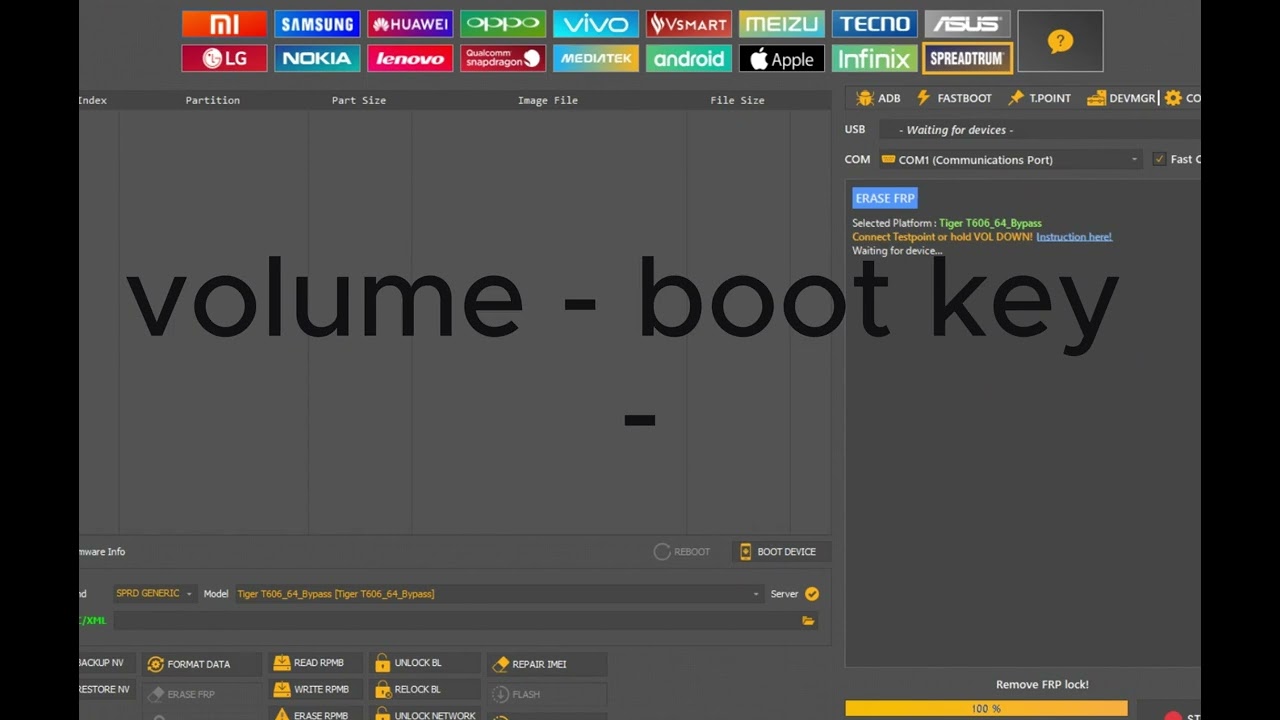Select the Xiaomi MI brand tile
This screenshot has width=1280, height=720.
tap(224, 24)
